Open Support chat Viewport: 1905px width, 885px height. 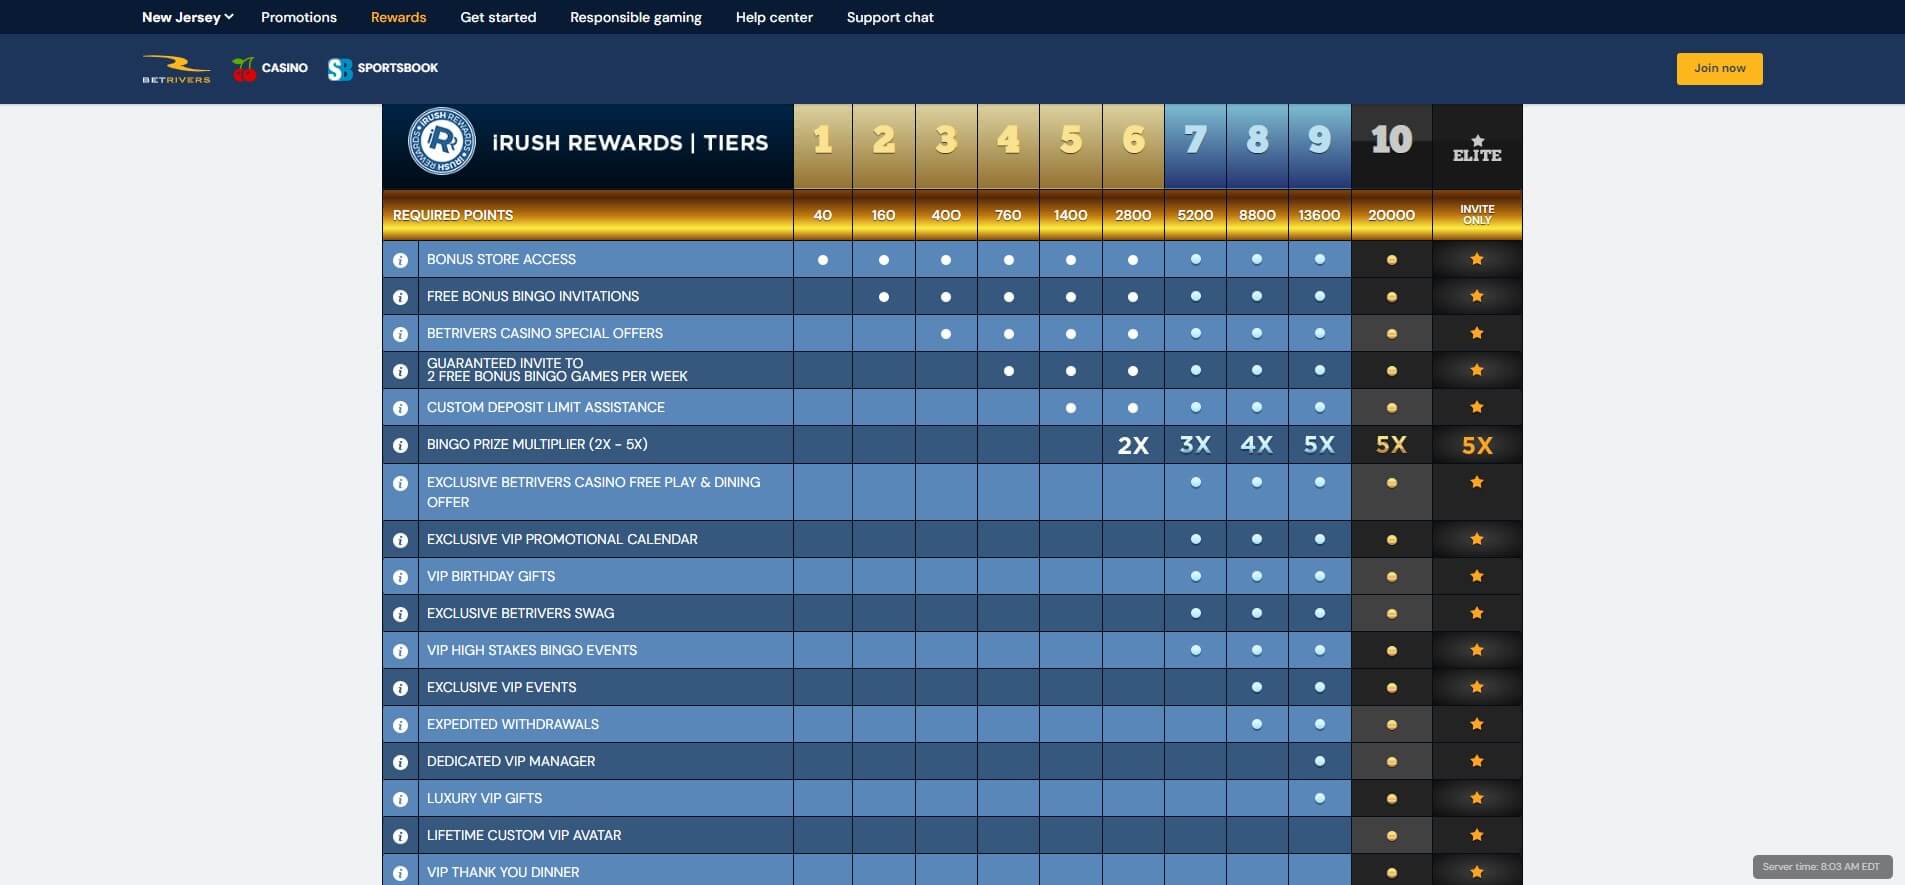pos(890,17)
